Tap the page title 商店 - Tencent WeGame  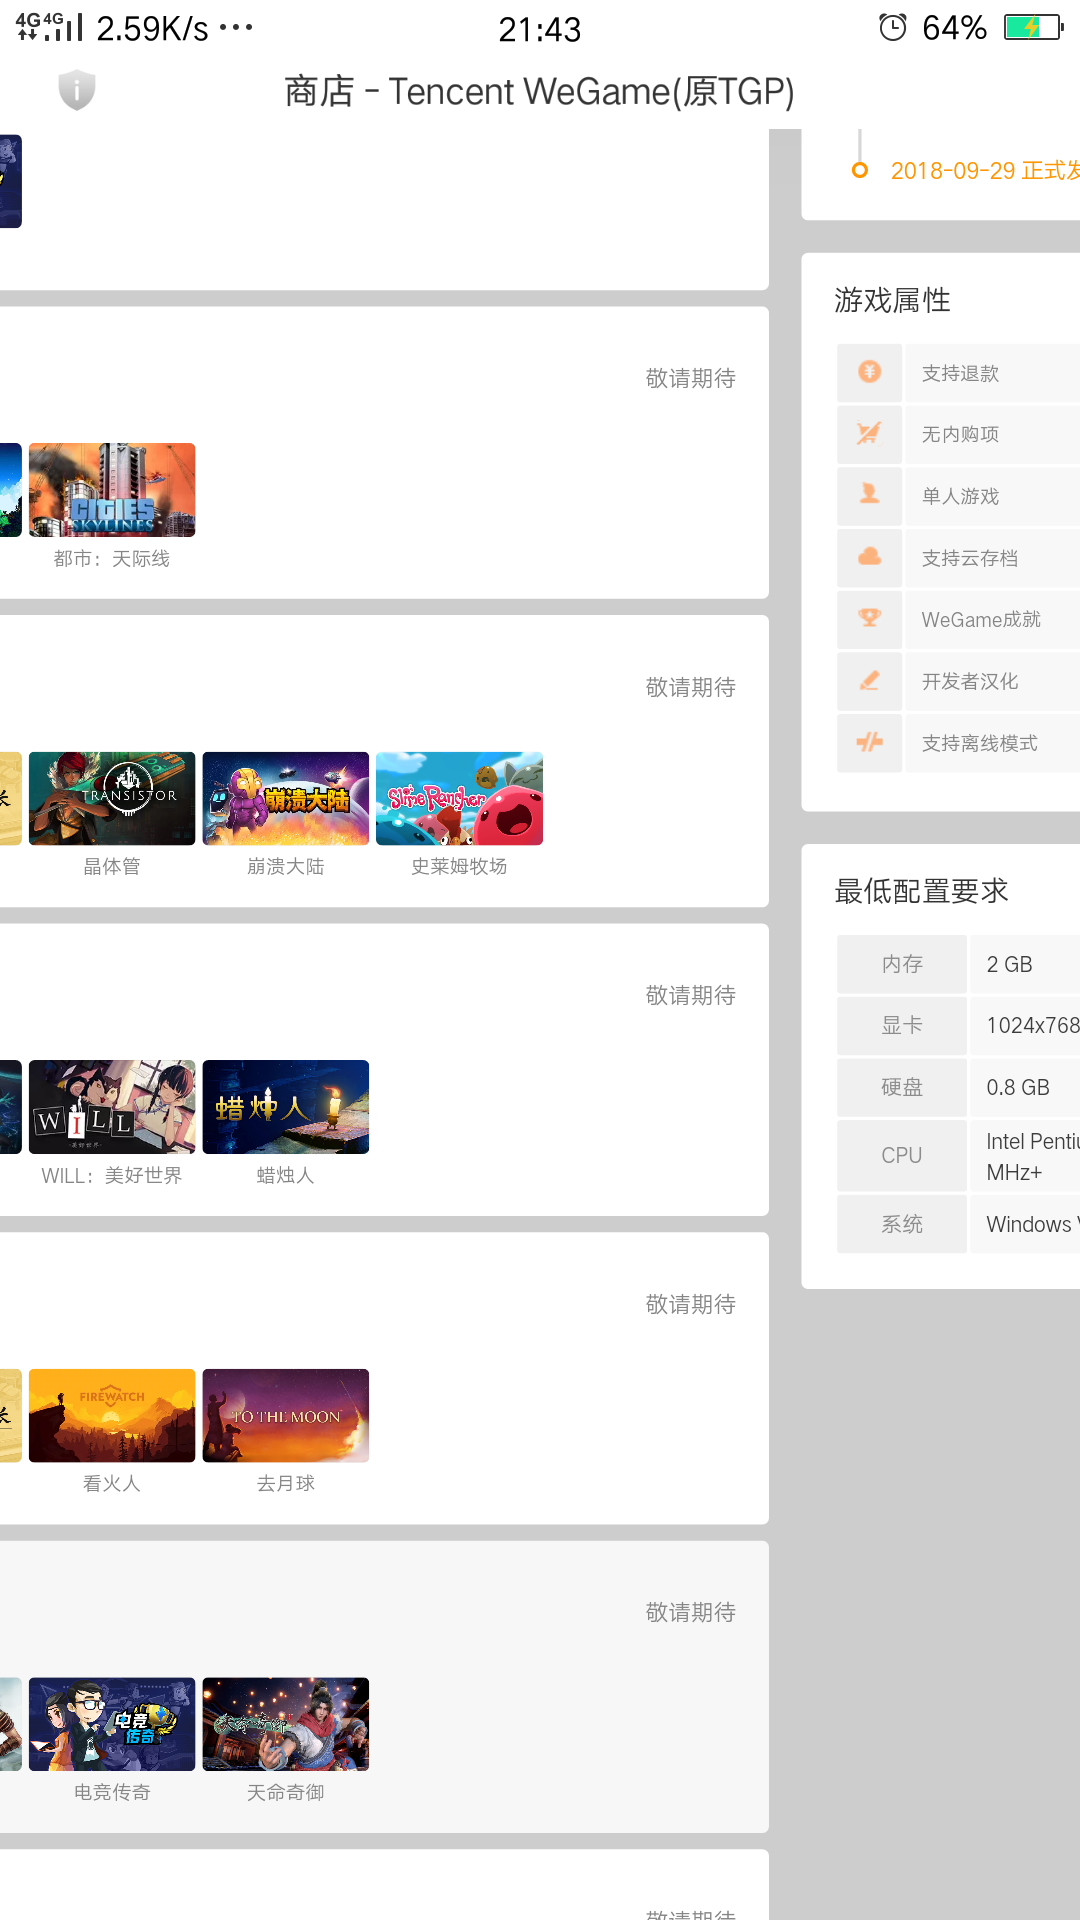[x=539, y=91]
